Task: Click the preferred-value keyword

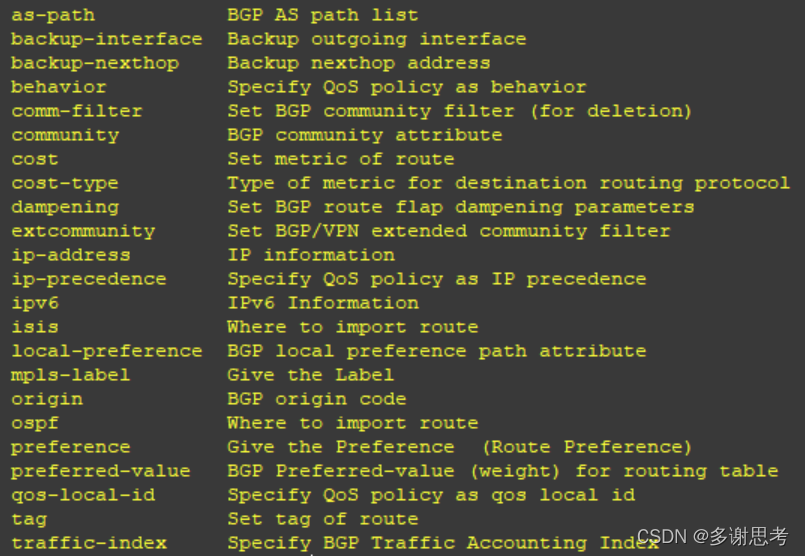Action: (101, 471)
